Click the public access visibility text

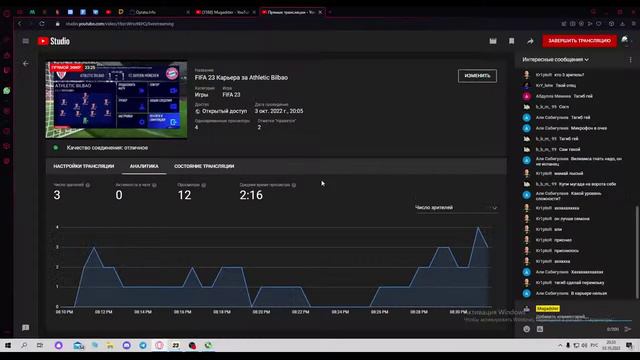click(224, 111)
